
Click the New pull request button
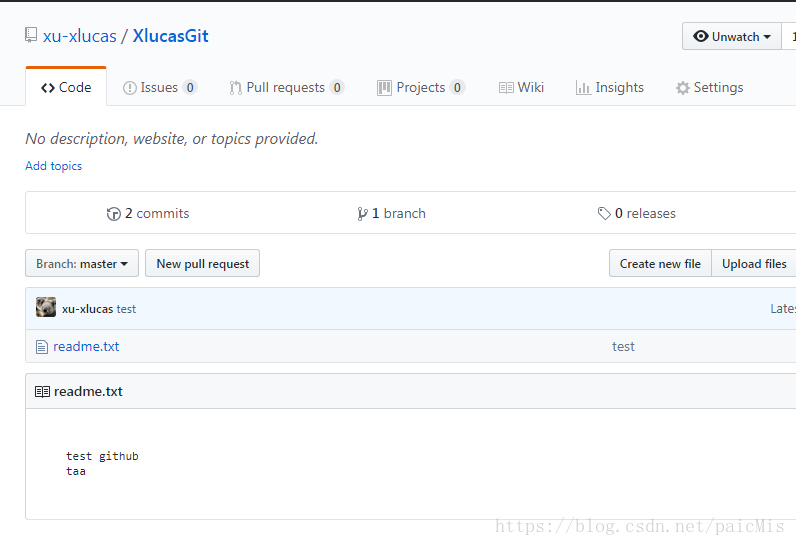click(203, 263)
